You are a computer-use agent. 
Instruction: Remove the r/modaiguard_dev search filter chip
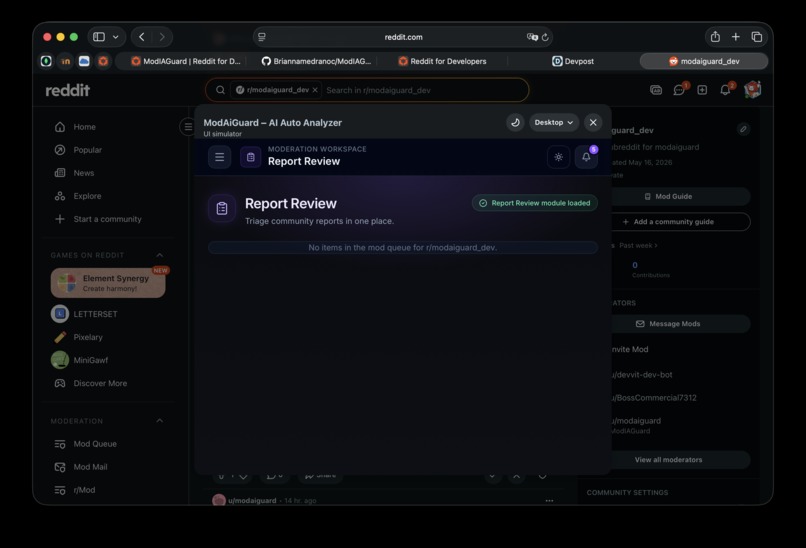tap(315, 90)
